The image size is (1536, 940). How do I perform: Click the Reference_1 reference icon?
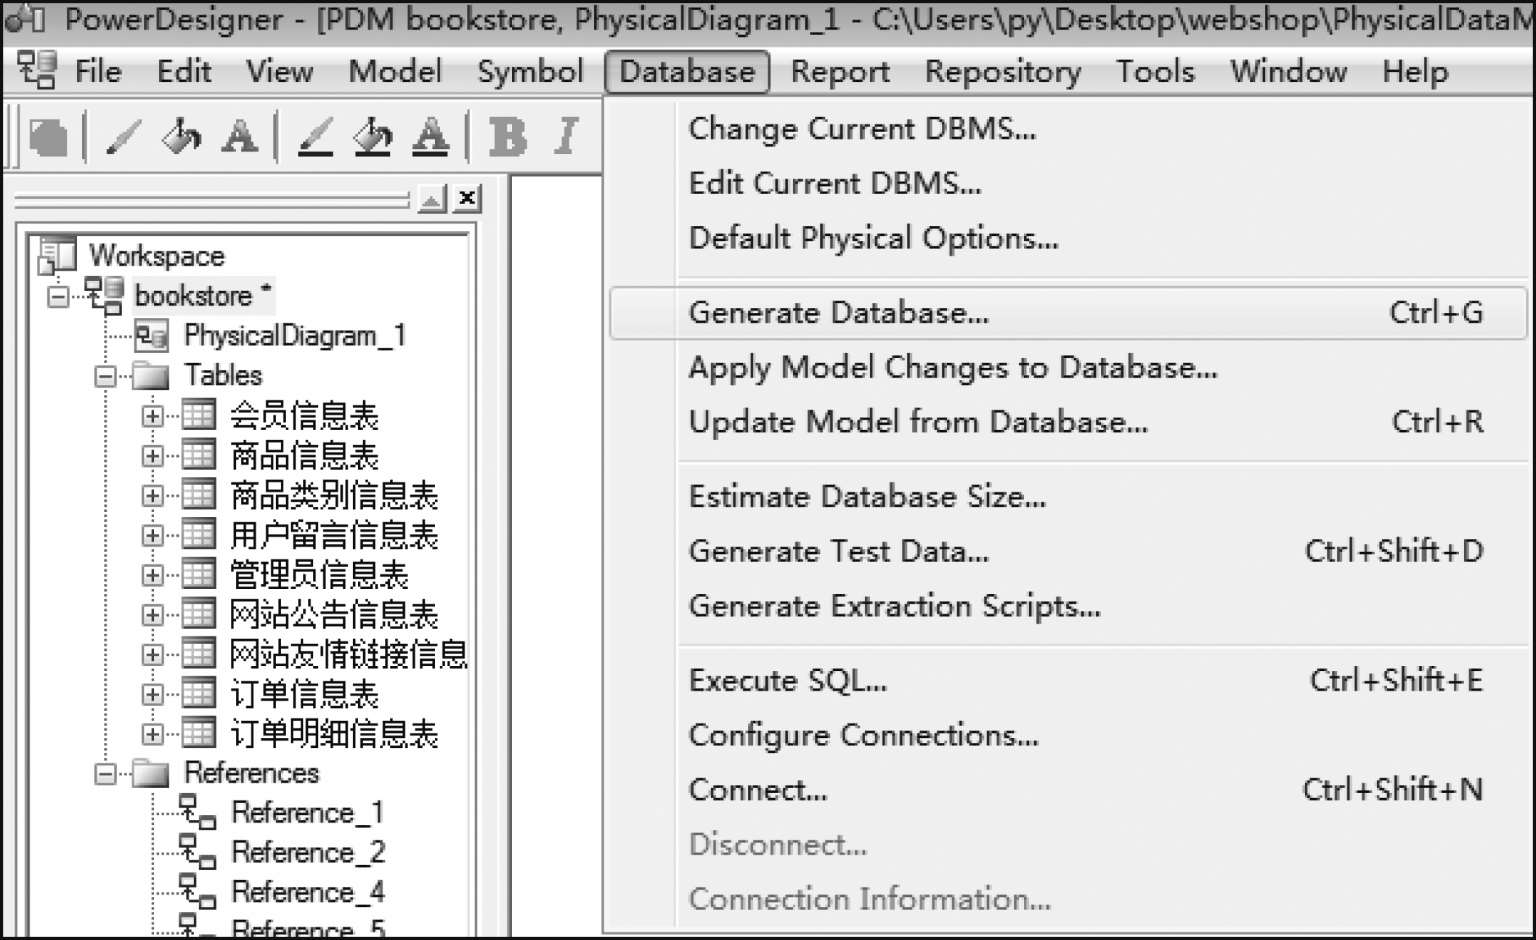[x=197, y=812]
